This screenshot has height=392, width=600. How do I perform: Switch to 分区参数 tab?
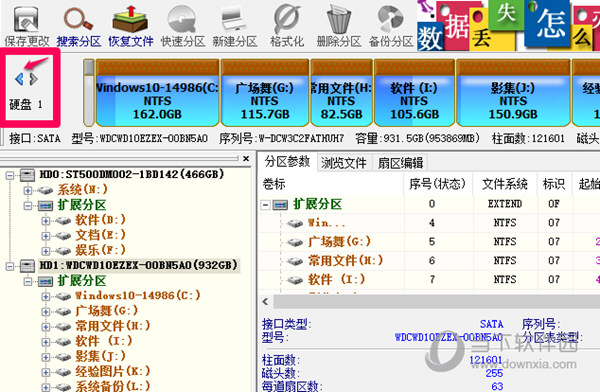click(287, 162)
